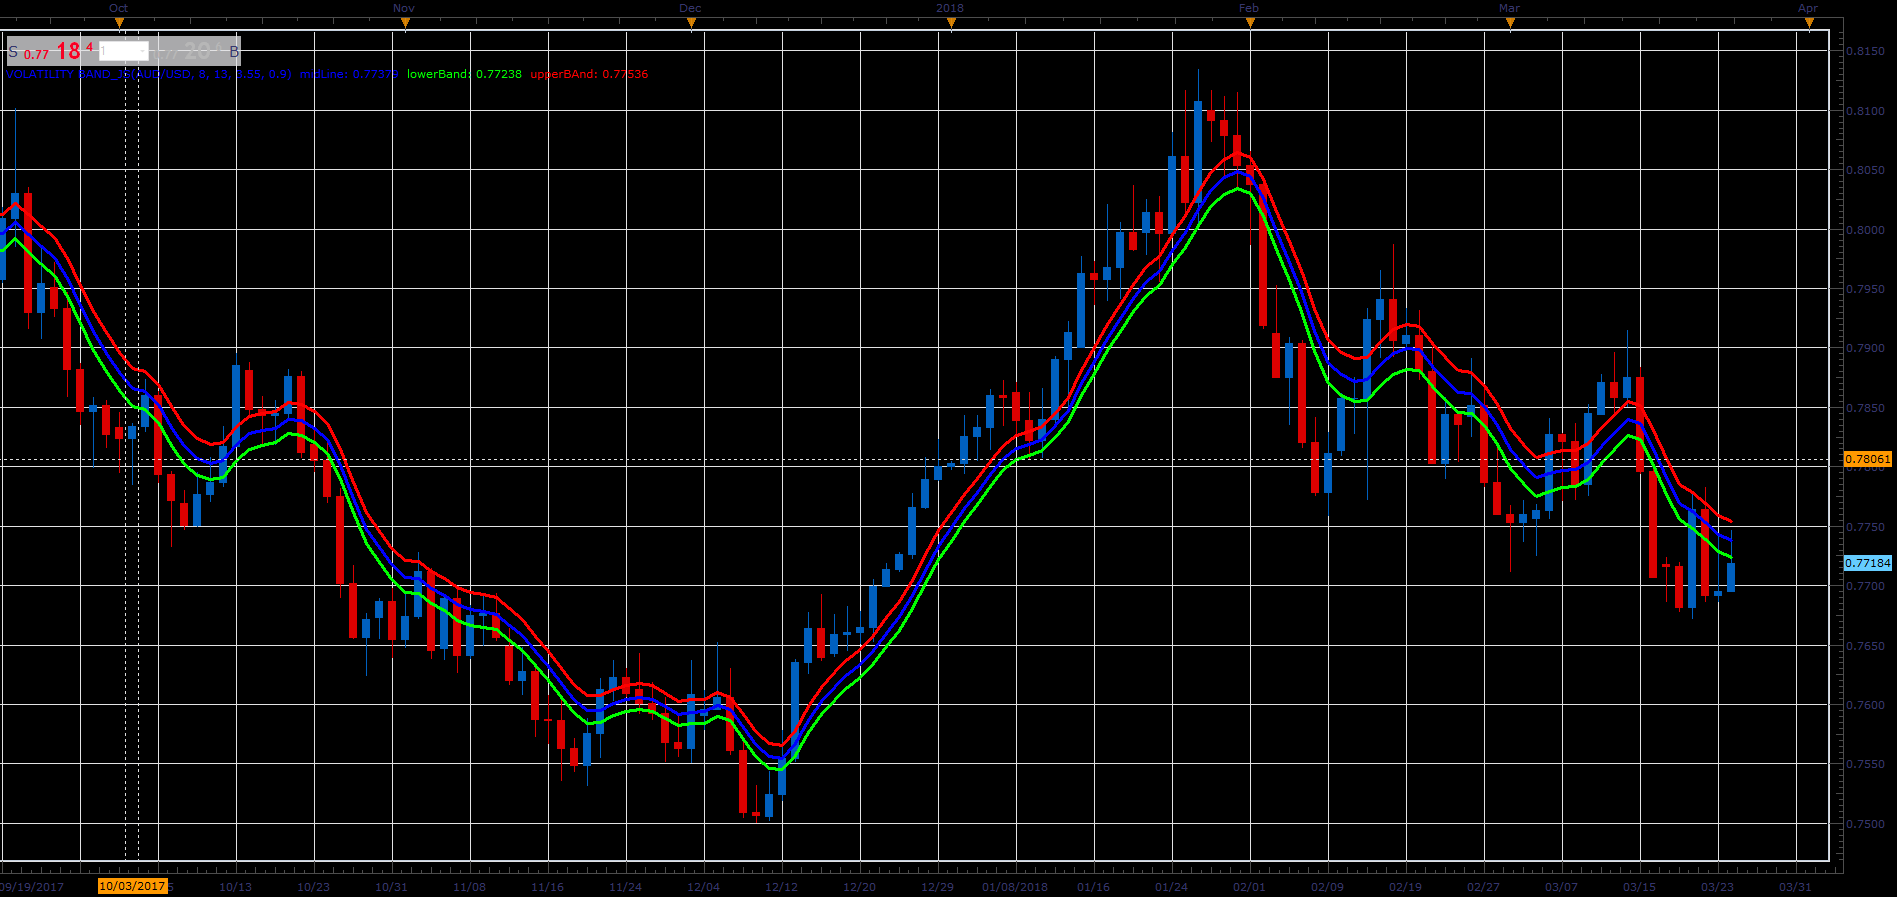Click the Oct month marker triangle
Viewport: 1897px width, 897px height.
(119, 24)
